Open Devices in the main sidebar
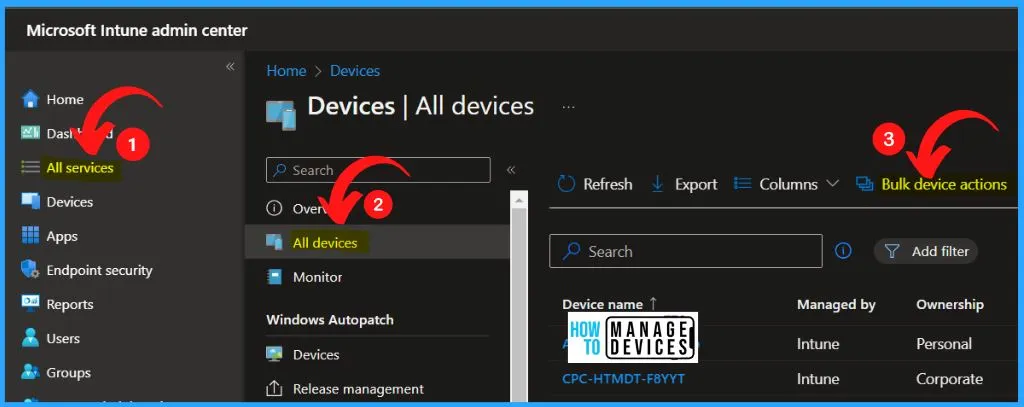 click(69, 202)
